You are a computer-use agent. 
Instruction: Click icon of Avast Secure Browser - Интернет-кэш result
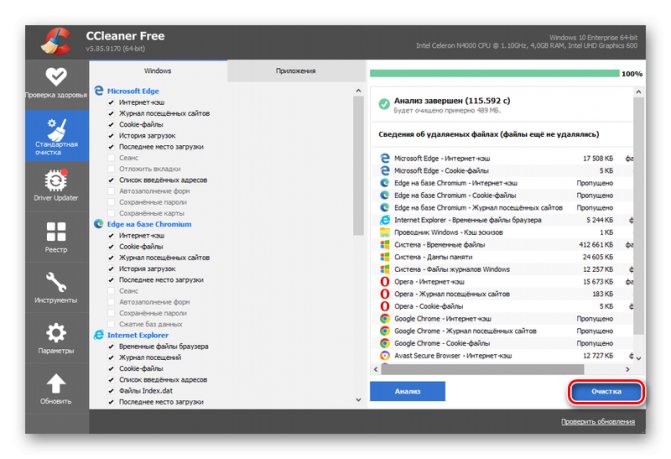coord(385,355)
